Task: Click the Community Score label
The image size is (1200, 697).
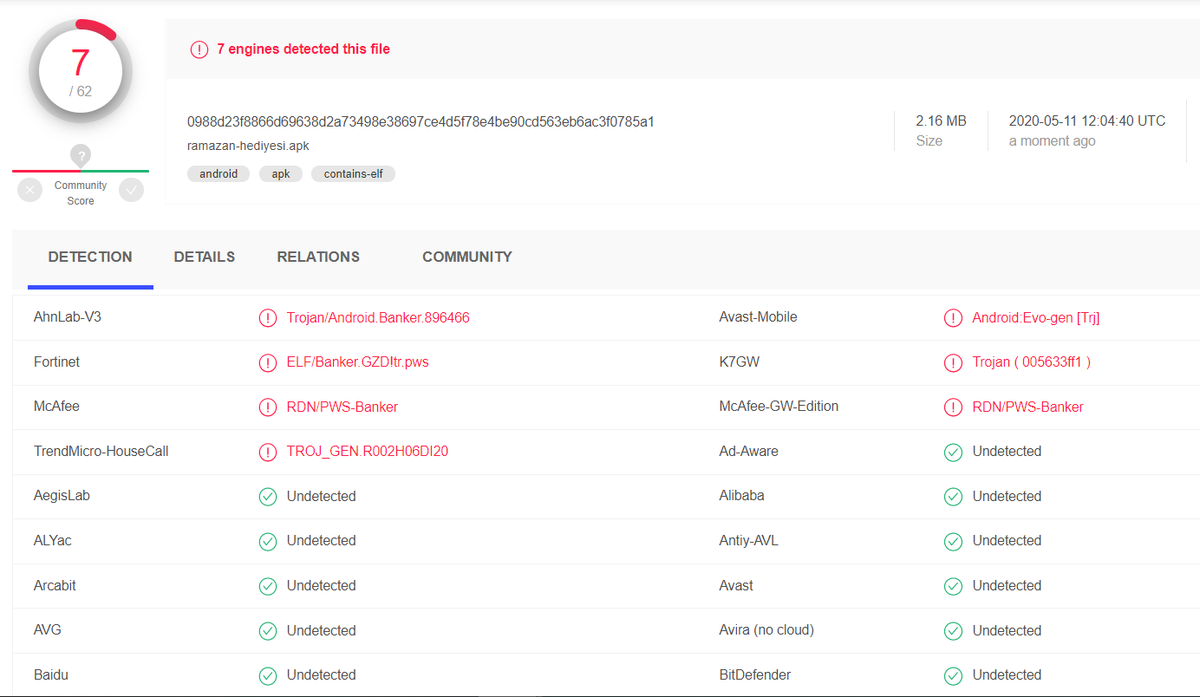Action: pyautogui.click(x=81, y=193)
